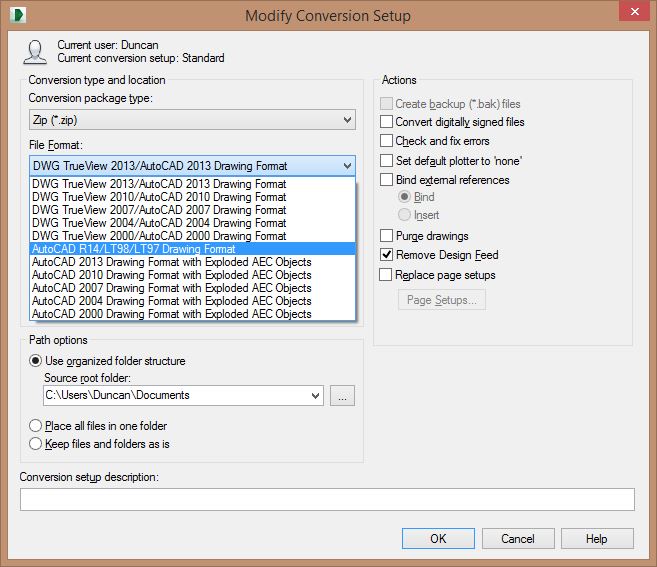Select the Bind radio option
This screenshot has height=567, width=657.
click(404, 197)
